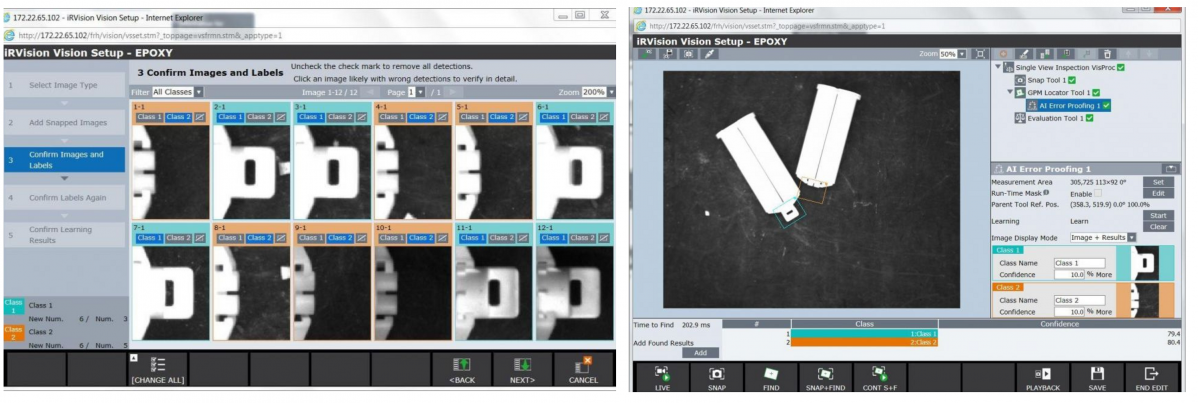Click the Class 2 orange result bar
Viewport: 1198px width, 403px height.
863,342
